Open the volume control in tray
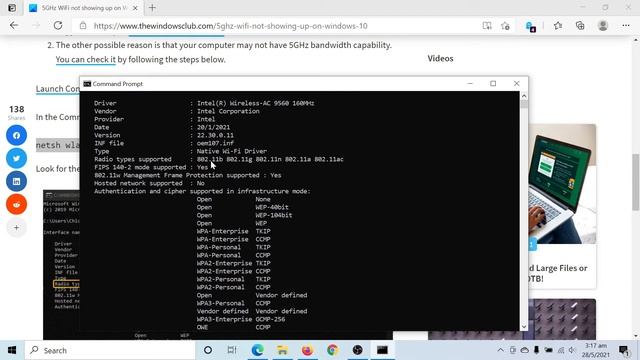 click(x=572, y=350)
